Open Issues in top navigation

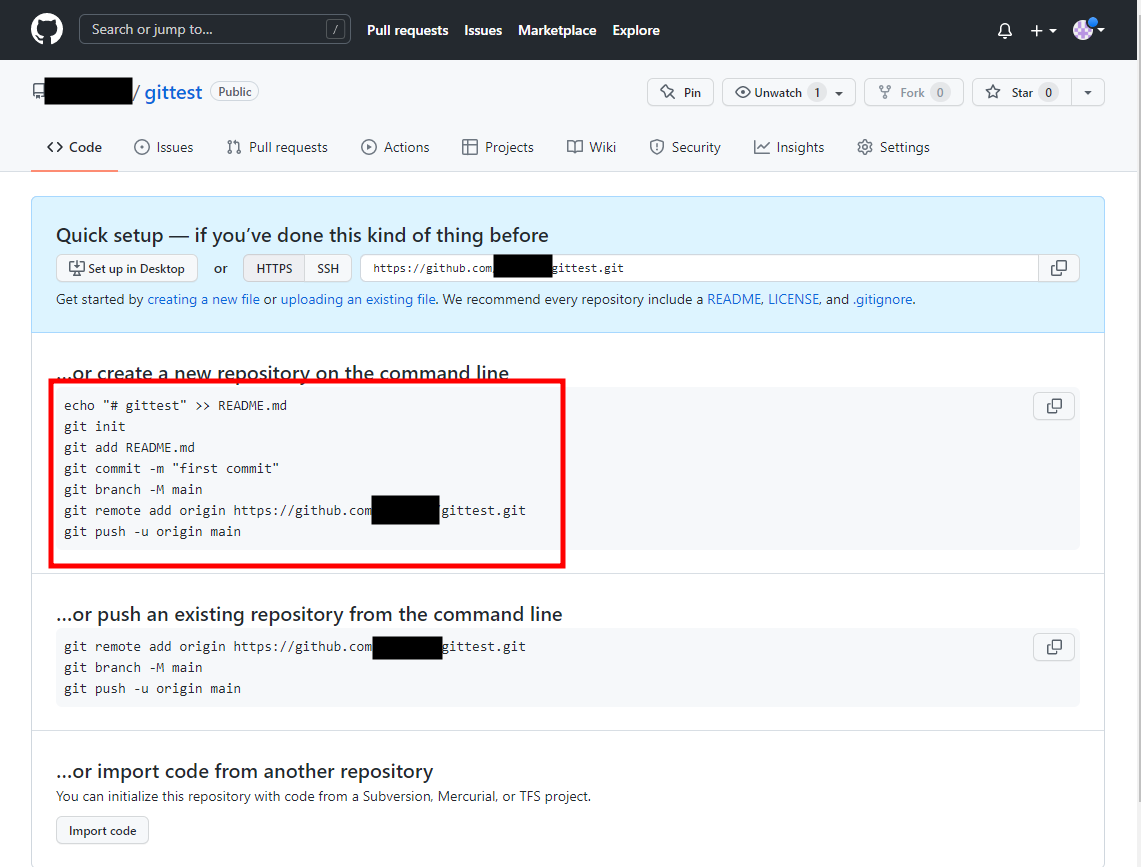[483, 31]
